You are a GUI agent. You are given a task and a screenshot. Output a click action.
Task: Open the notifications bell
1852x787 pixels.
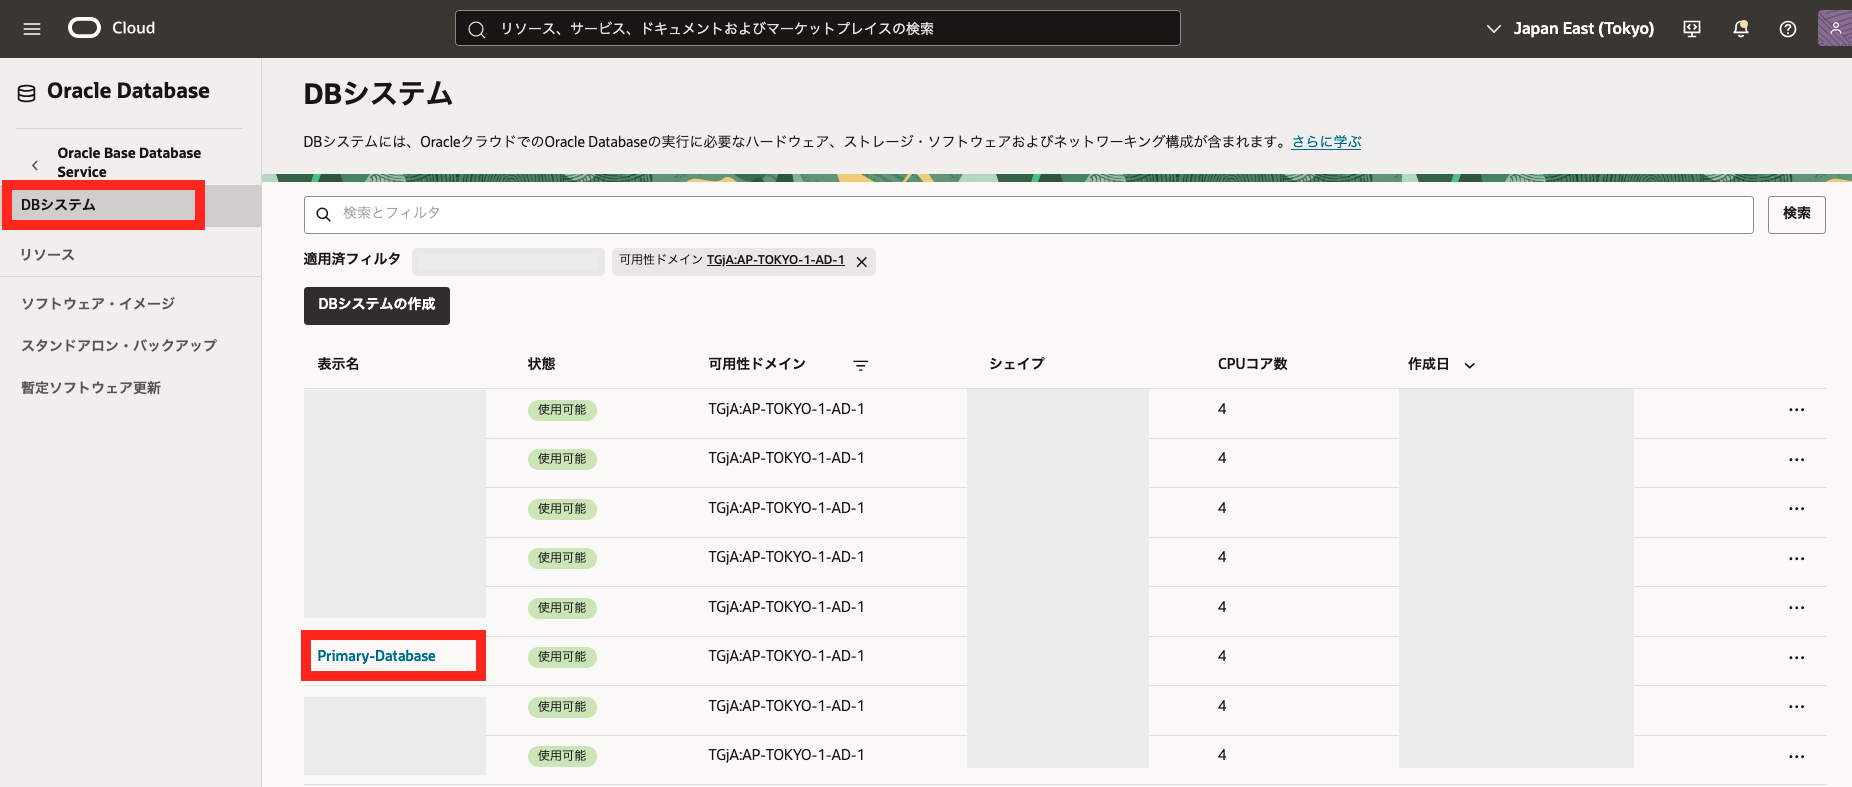(x=1740, y=29)
